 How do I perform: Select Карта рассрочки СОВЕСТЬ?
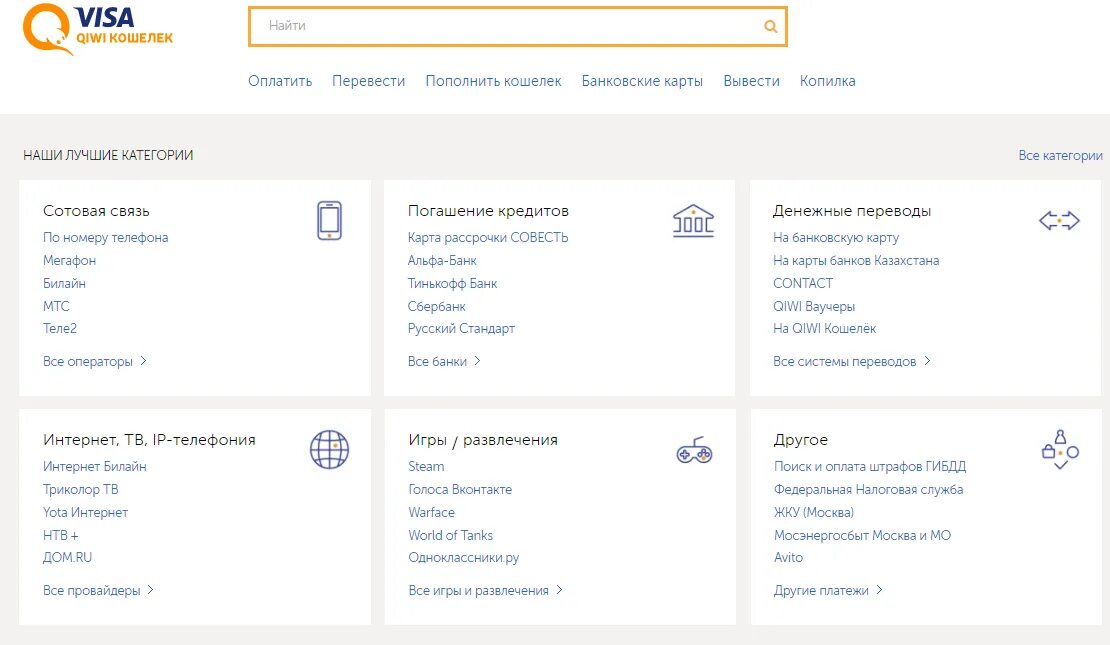pyautogui.click(x=488, y=238)
